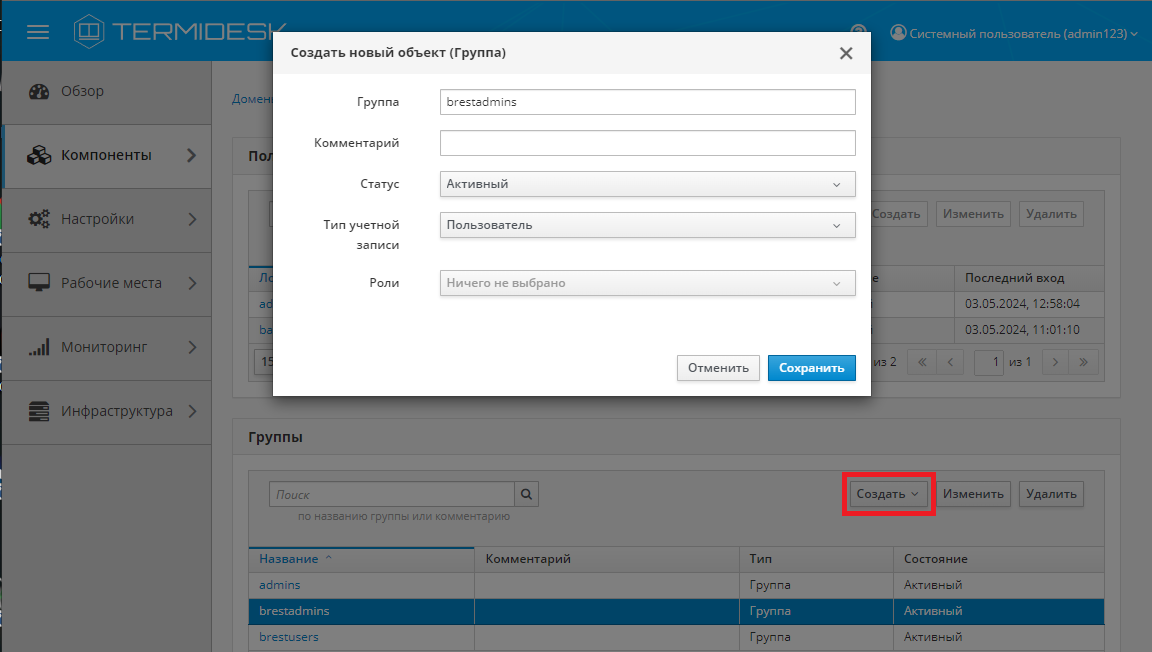Expand the Компоненты menu chevron

click(x=192, y=155)
